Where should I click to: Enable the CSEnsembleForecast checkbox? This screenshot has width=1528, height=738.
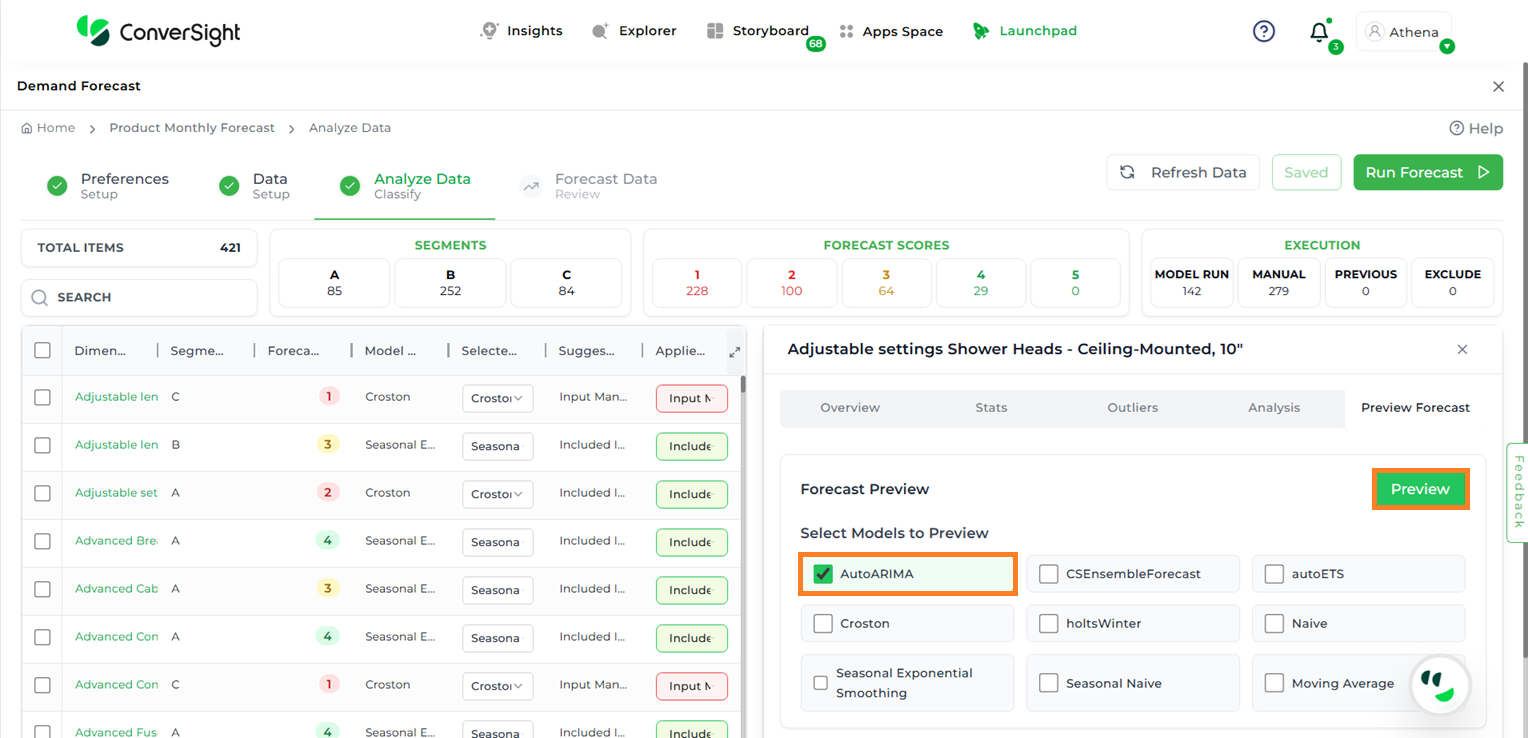tap(1048, 574)
